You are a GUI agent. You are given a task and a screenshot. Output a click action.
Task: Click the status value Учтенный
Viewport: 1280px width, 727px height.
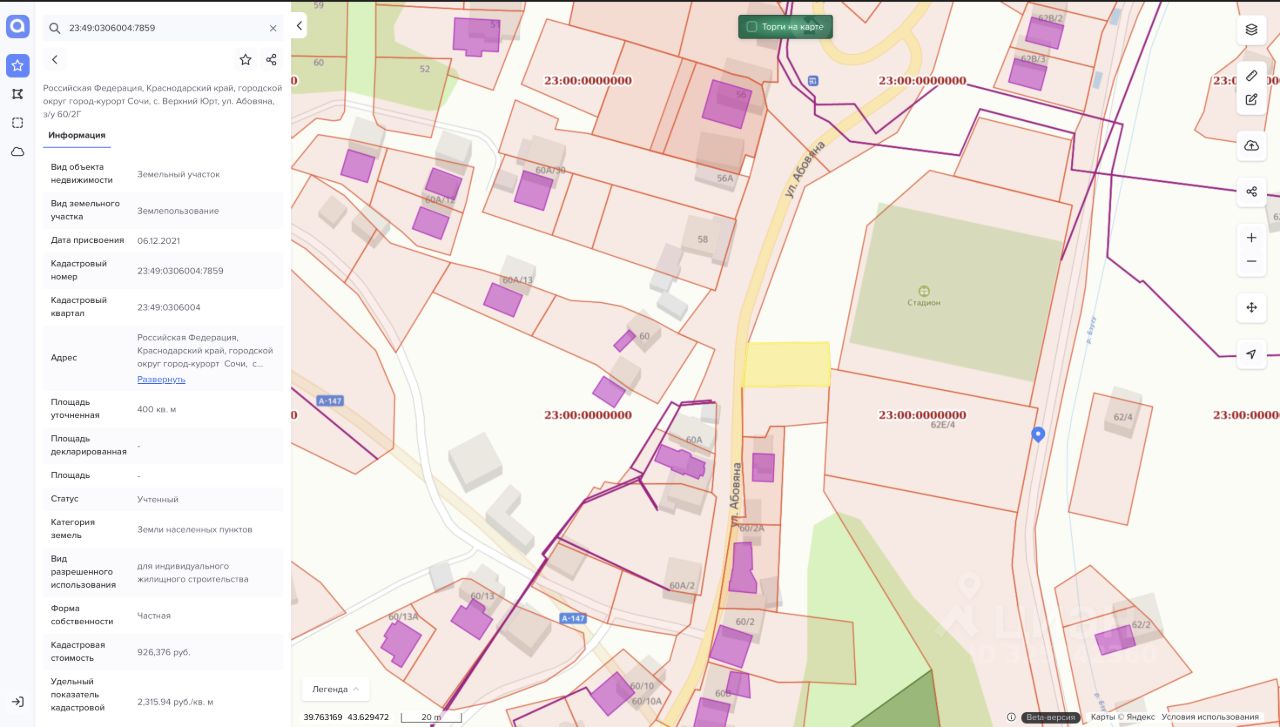click(158, 498)
